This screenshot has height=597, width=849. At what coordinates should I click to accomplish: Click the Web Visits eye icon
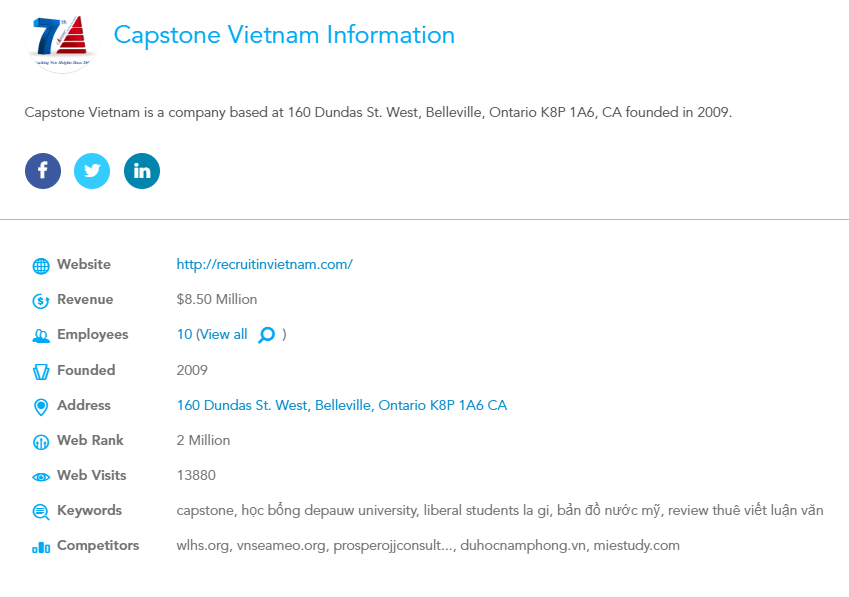click(x=41, y=476)
